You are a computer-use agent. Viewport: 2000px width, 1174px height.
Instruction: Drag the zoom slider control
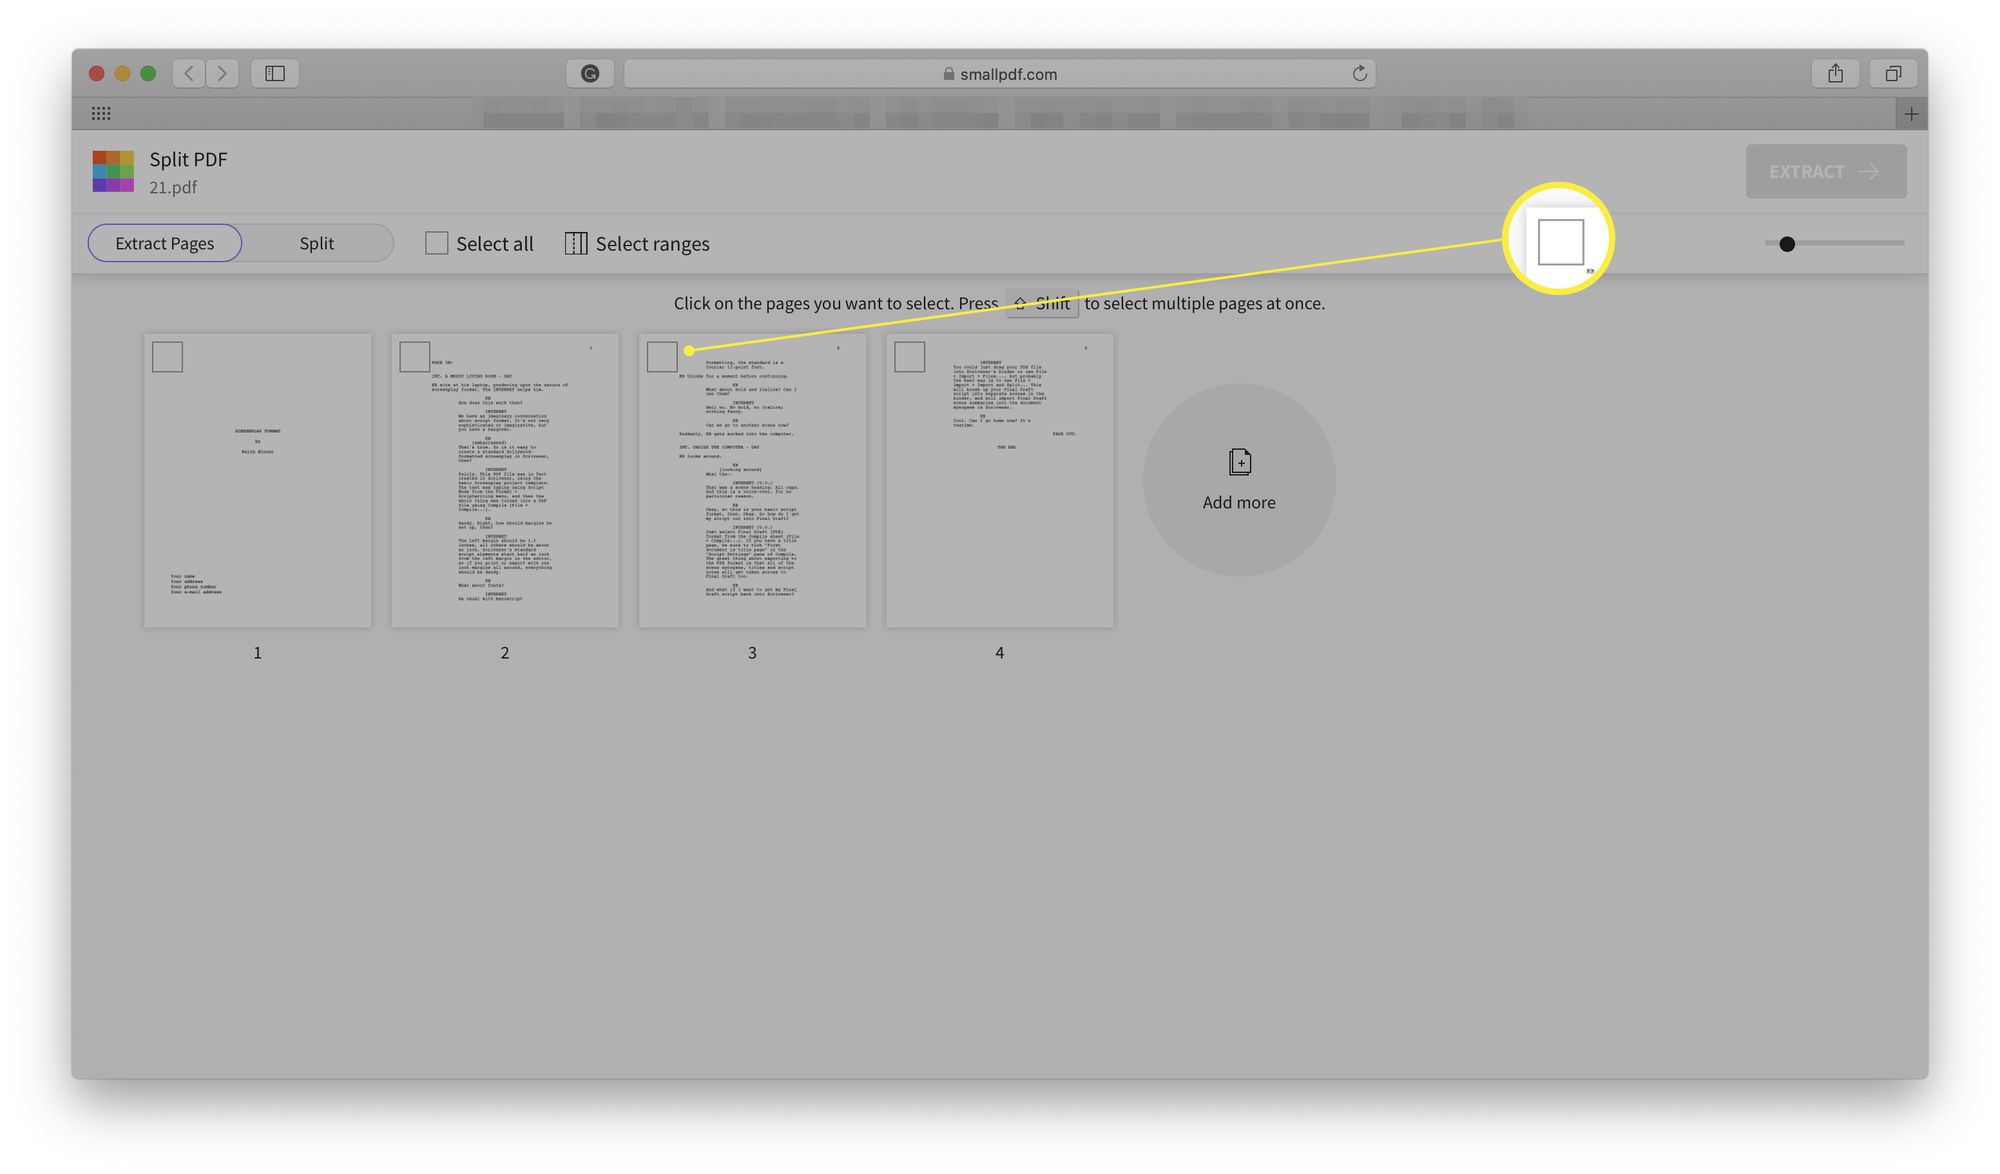[x=1788, y=243]
